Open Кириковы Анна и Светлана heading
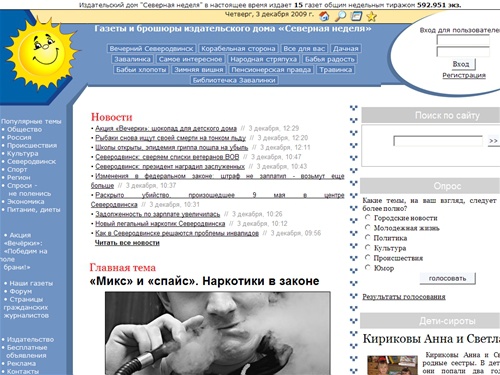The image size is (500, 375). pos(431,339)
